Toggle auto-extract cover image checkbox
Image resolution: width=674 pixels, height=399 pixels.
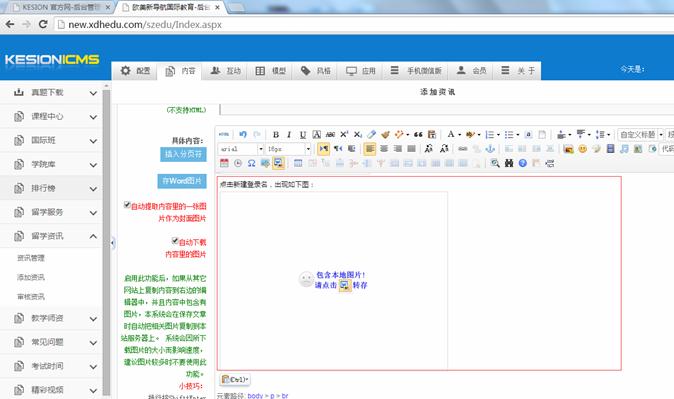[127, 205]
